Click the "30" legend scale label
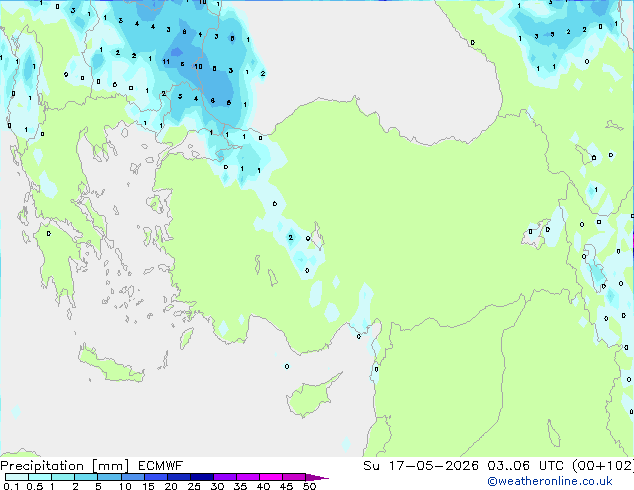Viewport: 634px width, 490px height. point(217,486)
